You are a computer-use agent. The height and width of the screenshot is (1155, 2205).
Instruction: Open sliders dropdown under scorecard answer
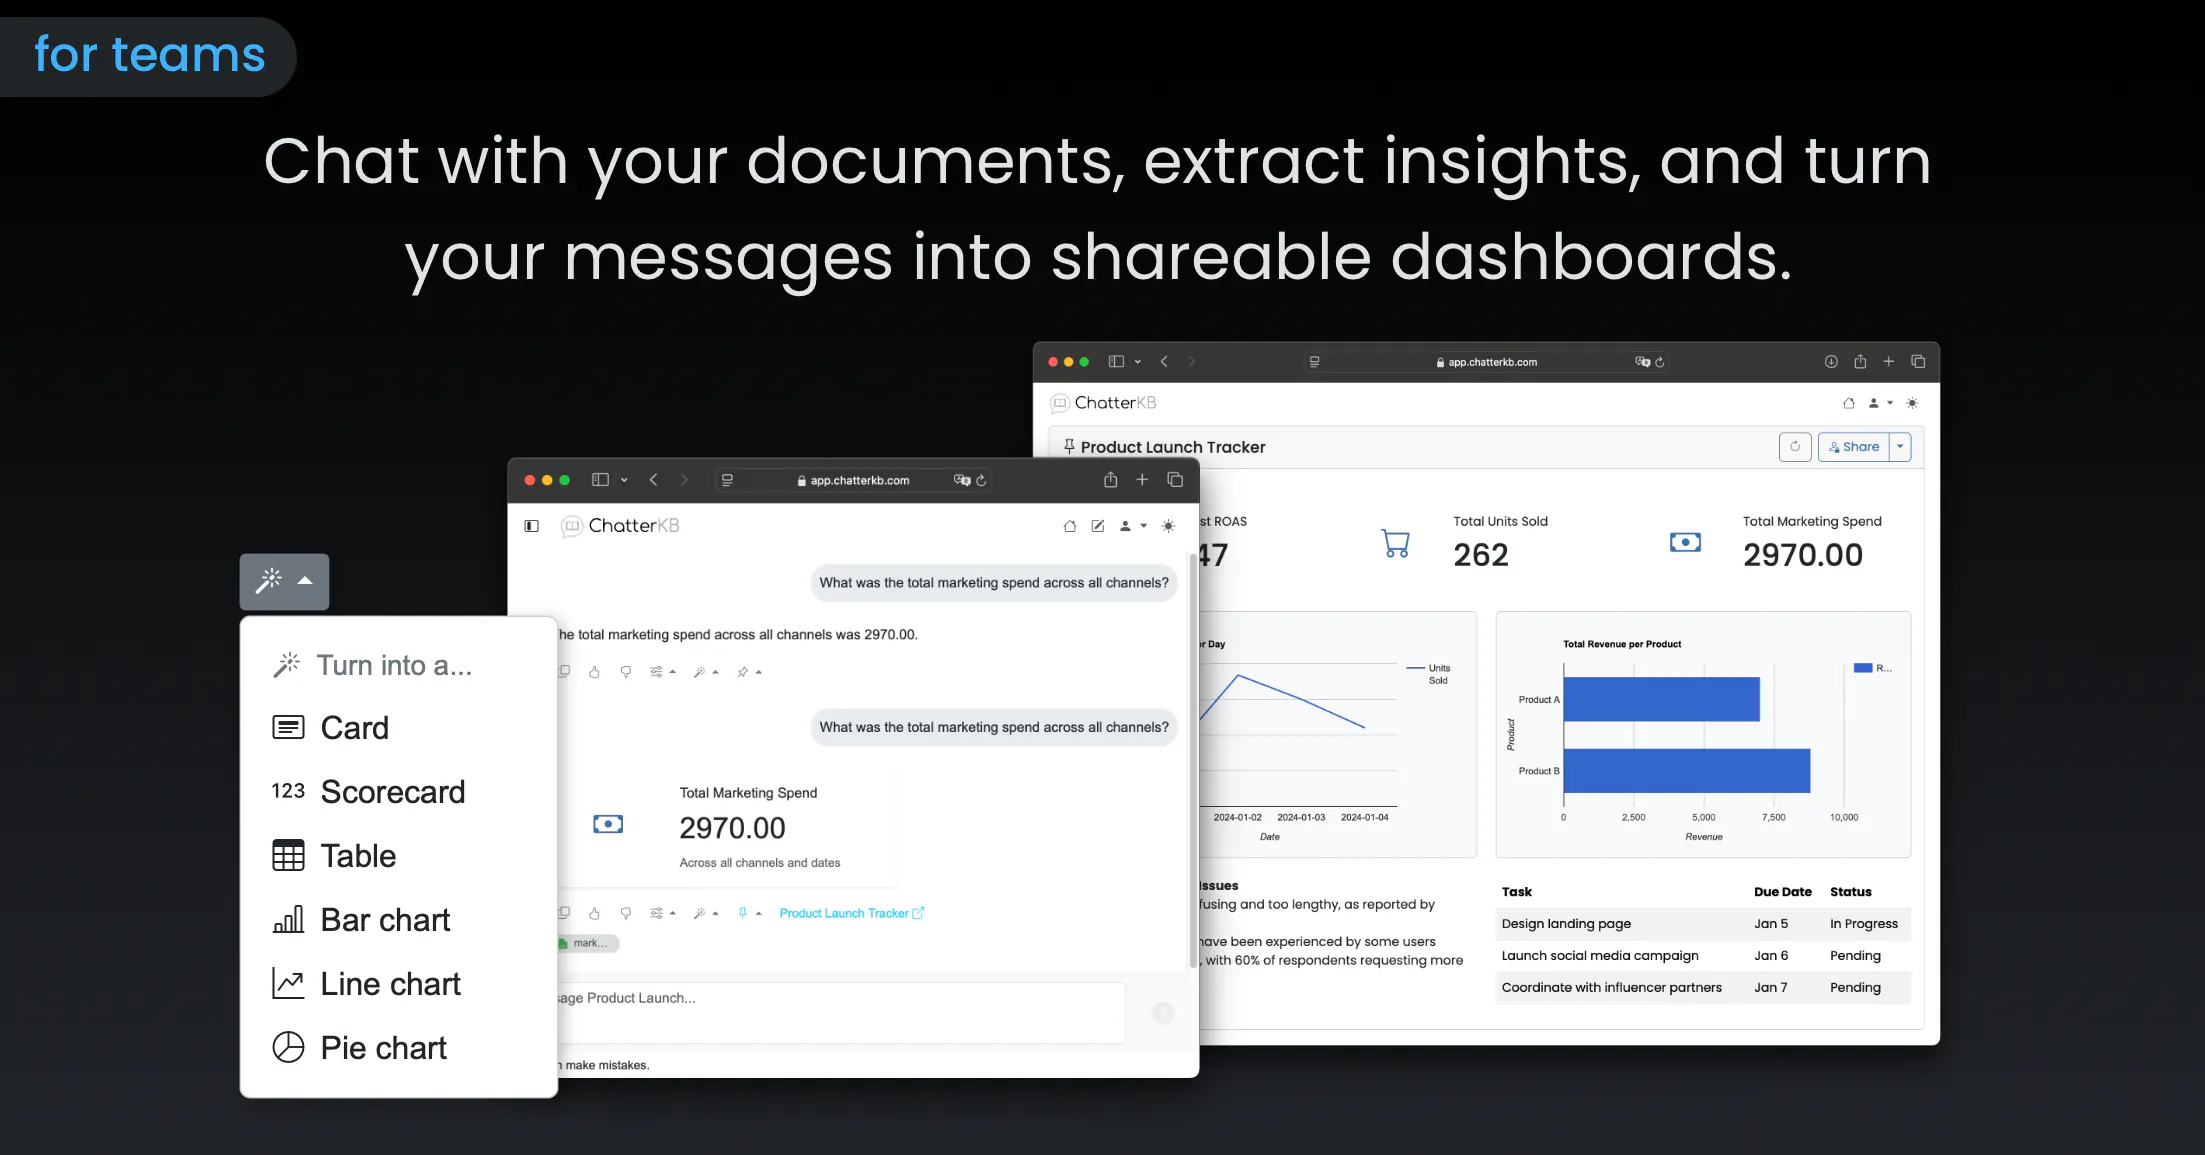(662, 913)
